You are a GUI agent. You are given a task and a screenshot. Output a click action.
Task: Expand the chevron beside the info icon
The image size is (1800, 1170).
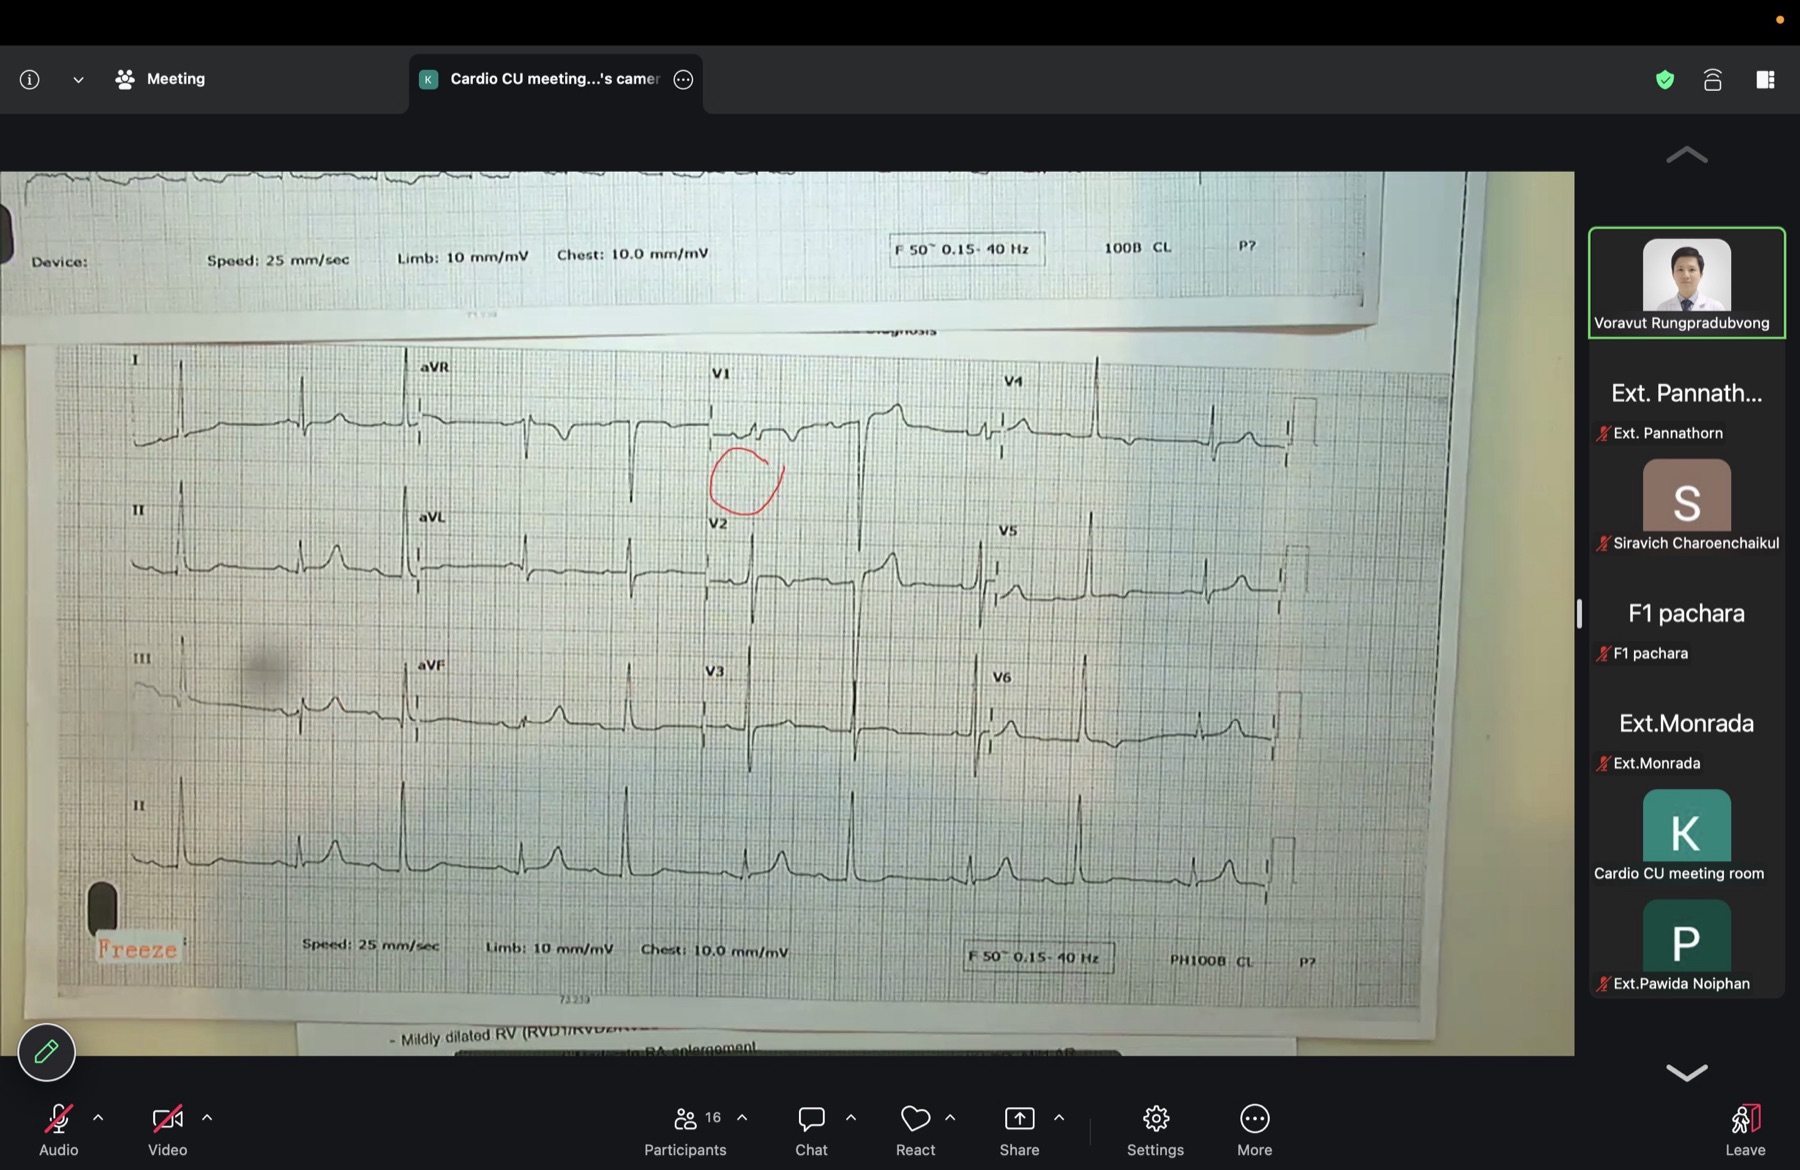[x=78, y=80]
